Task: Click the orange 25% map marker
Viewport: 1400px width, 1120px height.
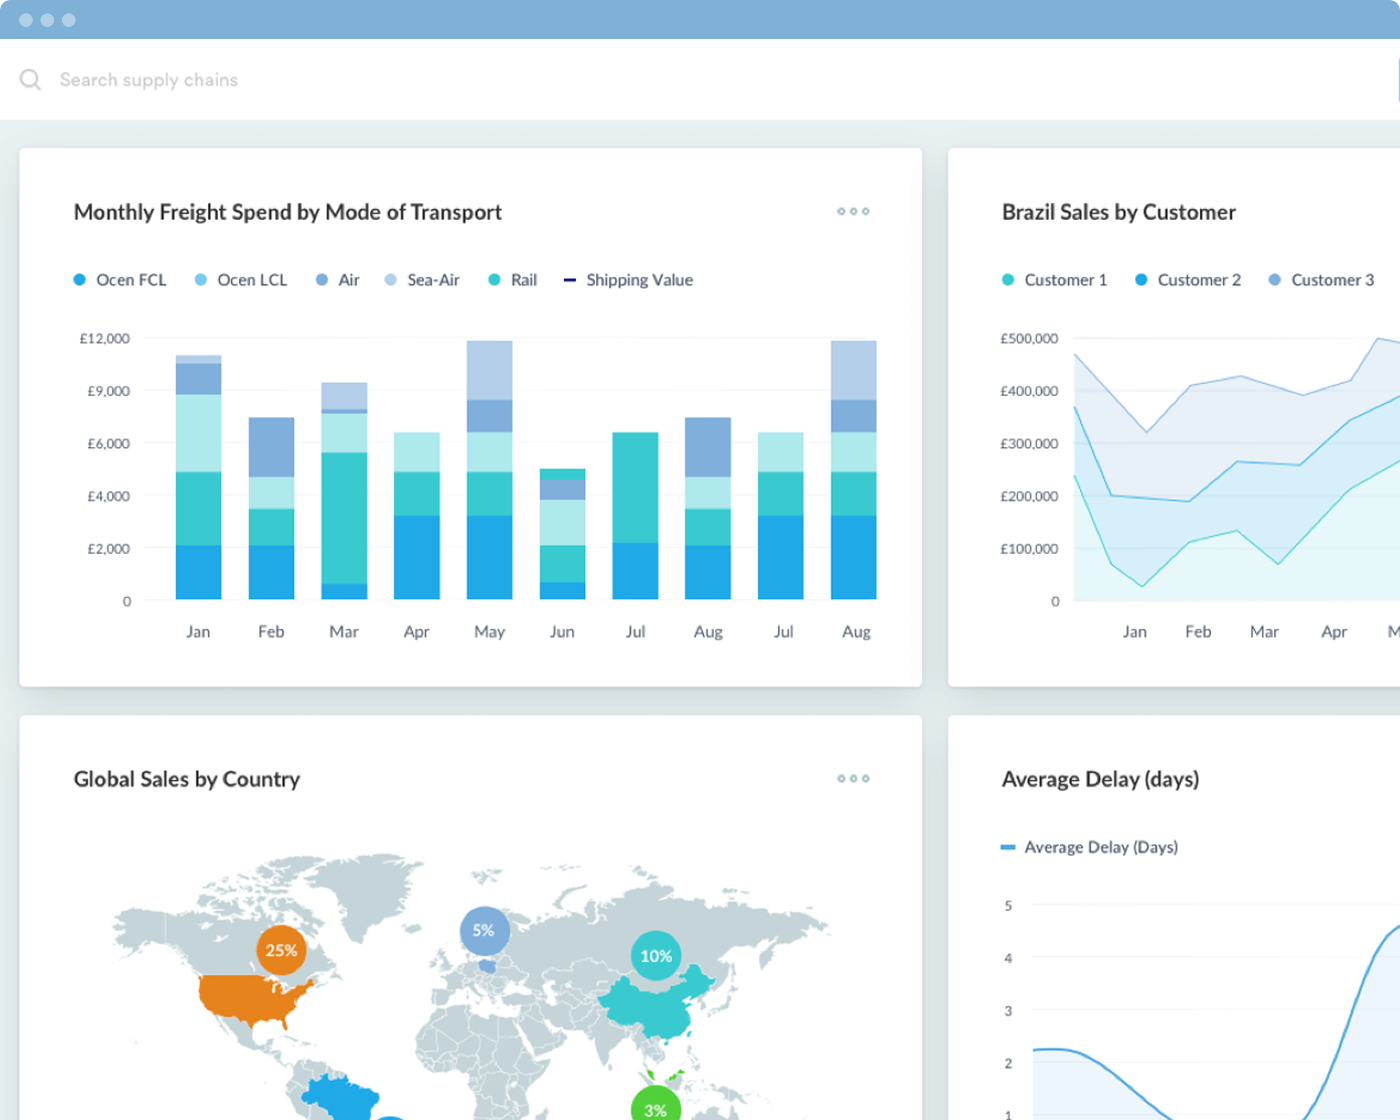Action: 281,950
